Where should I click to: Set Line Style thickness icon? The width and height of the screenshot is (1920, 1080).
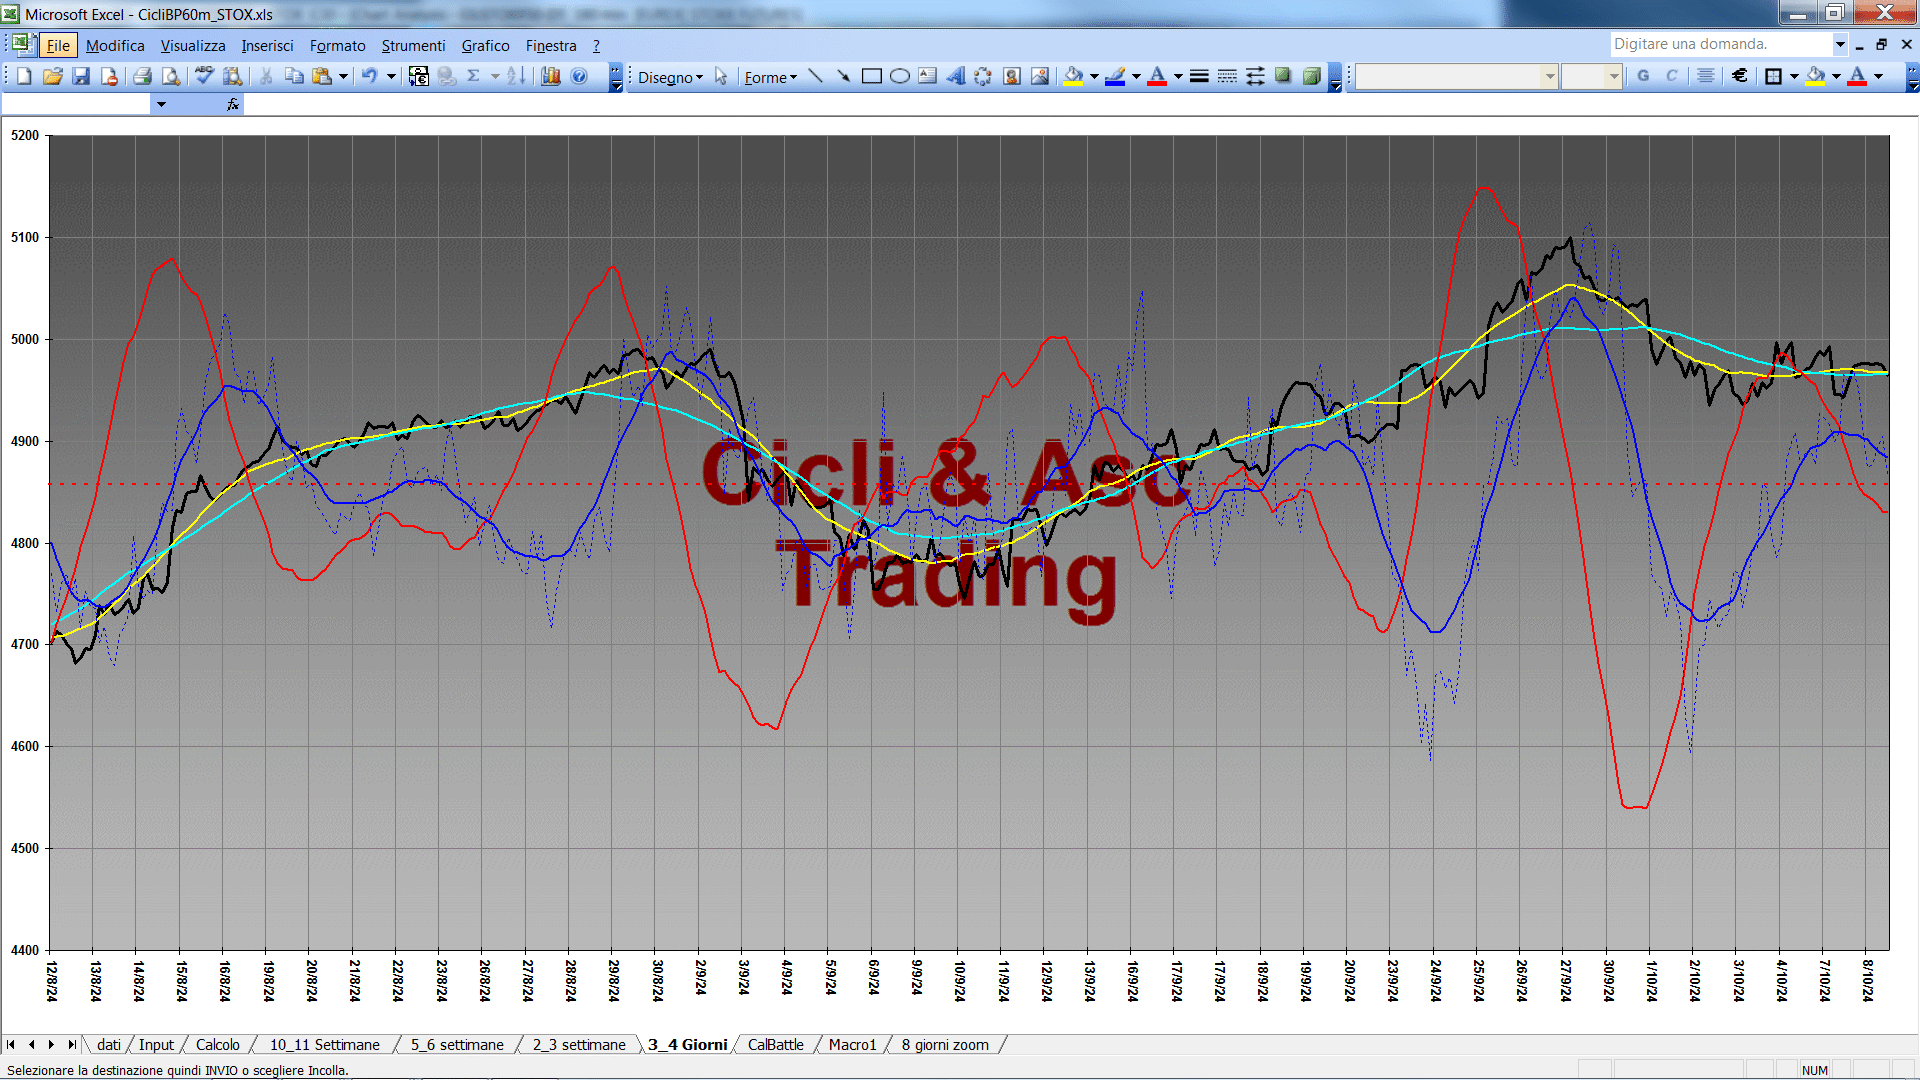1199,77
